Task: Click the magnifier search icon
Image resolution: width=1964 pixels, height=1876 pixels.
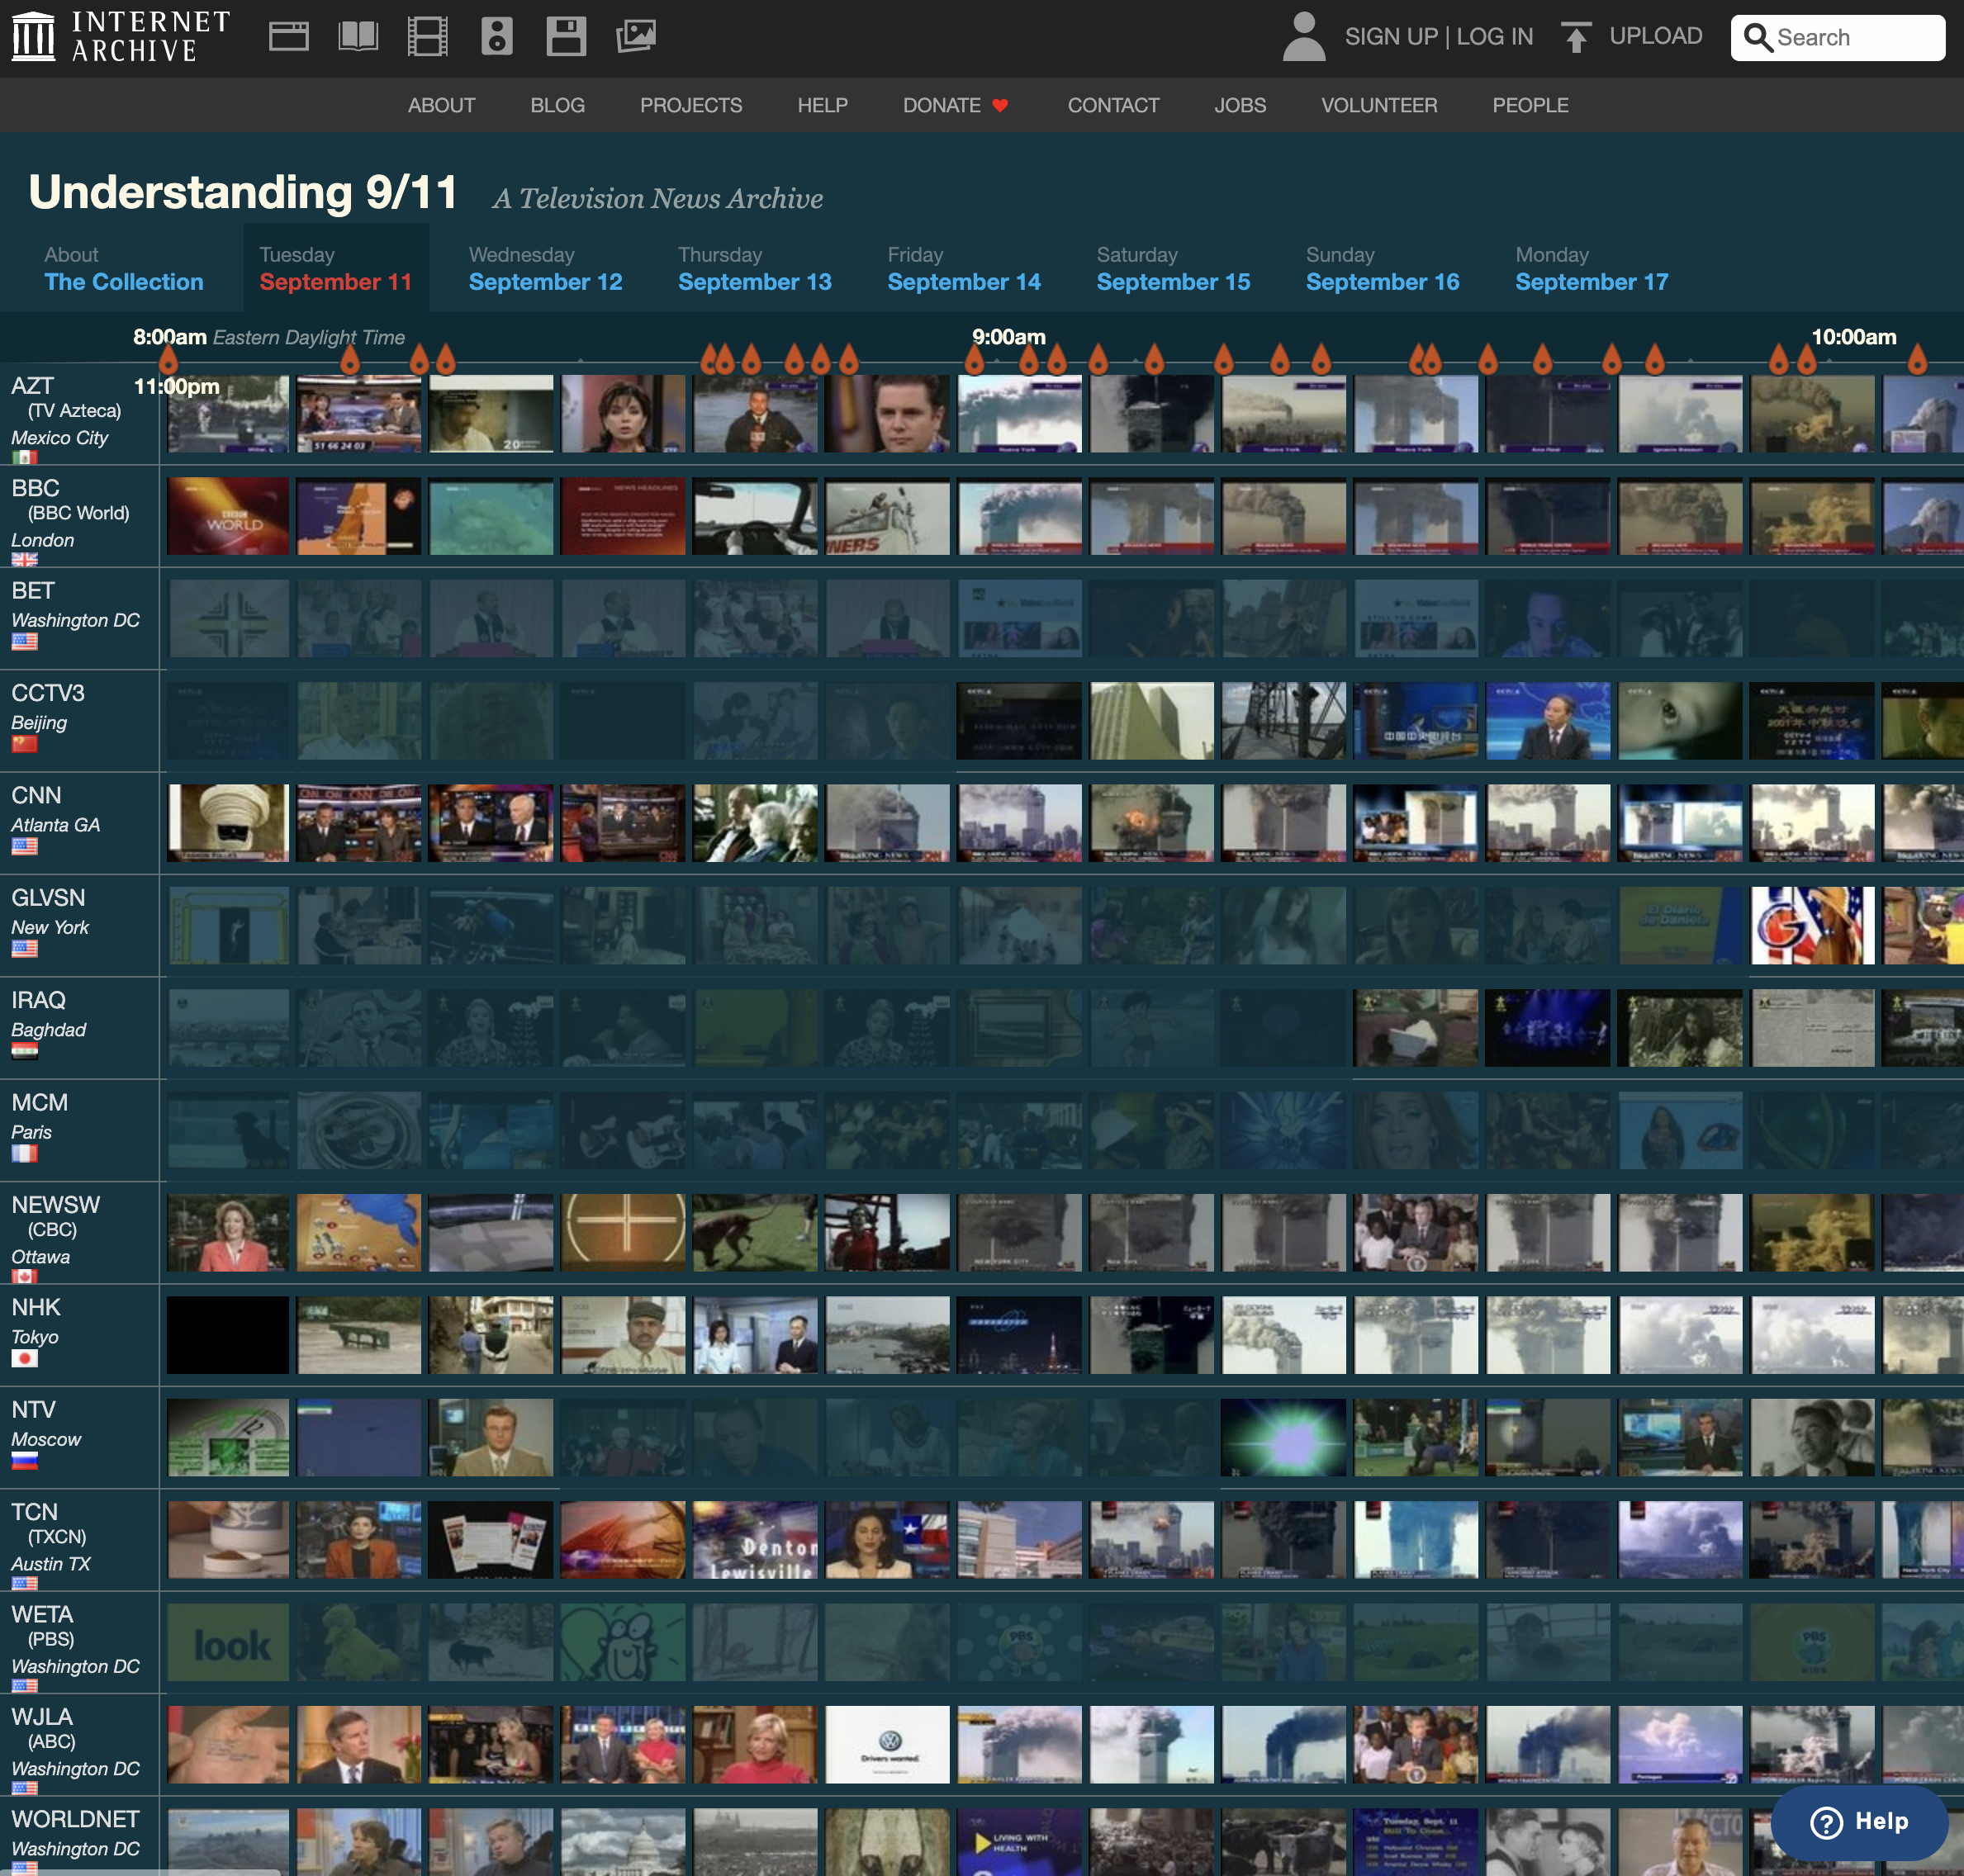Action: coord(1758,37)
